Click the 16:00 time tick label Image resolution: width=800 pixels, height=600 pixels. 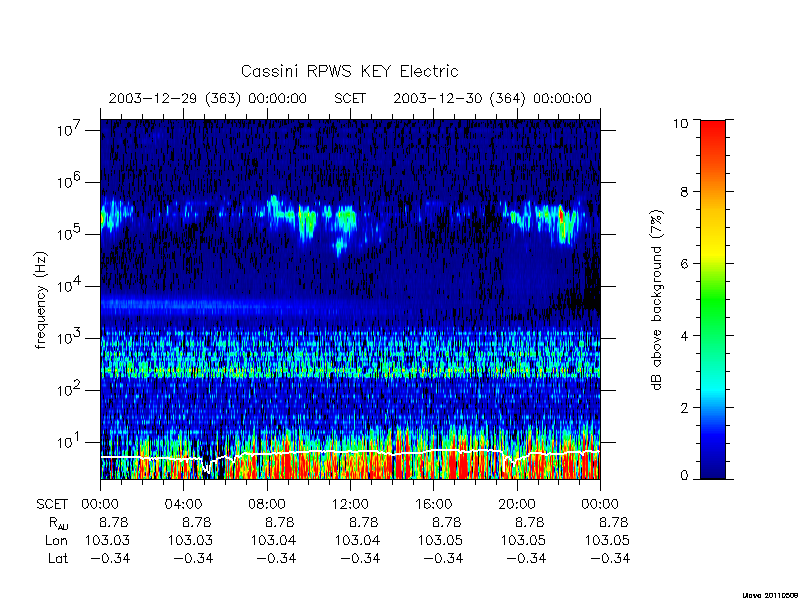coord(433,504)
